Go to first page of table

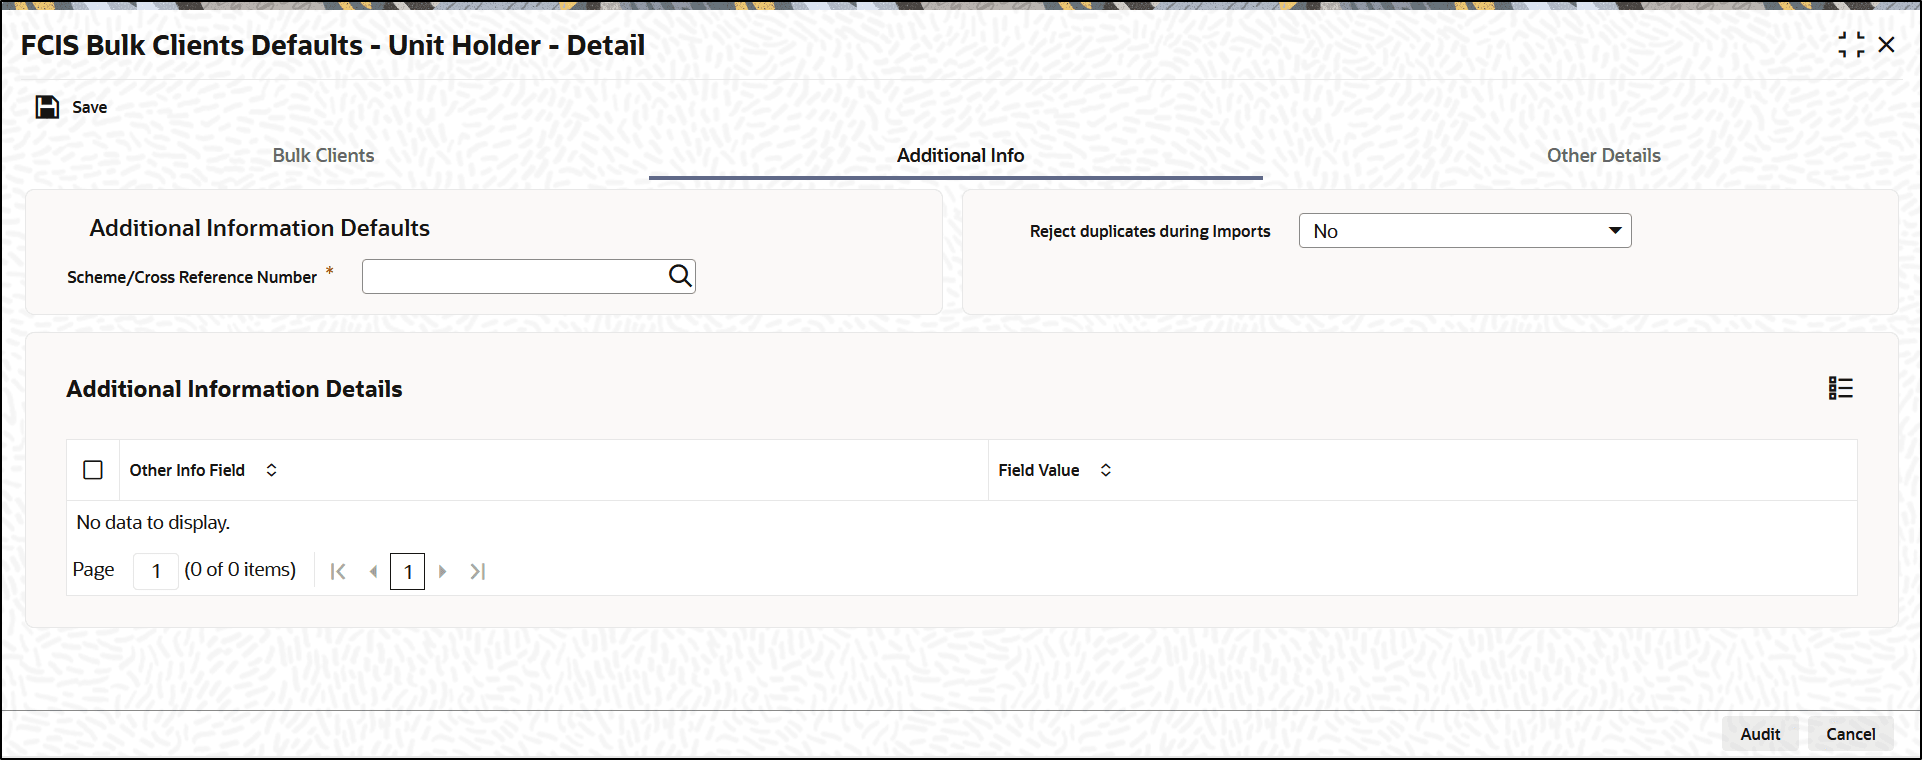tap(338, 571)
